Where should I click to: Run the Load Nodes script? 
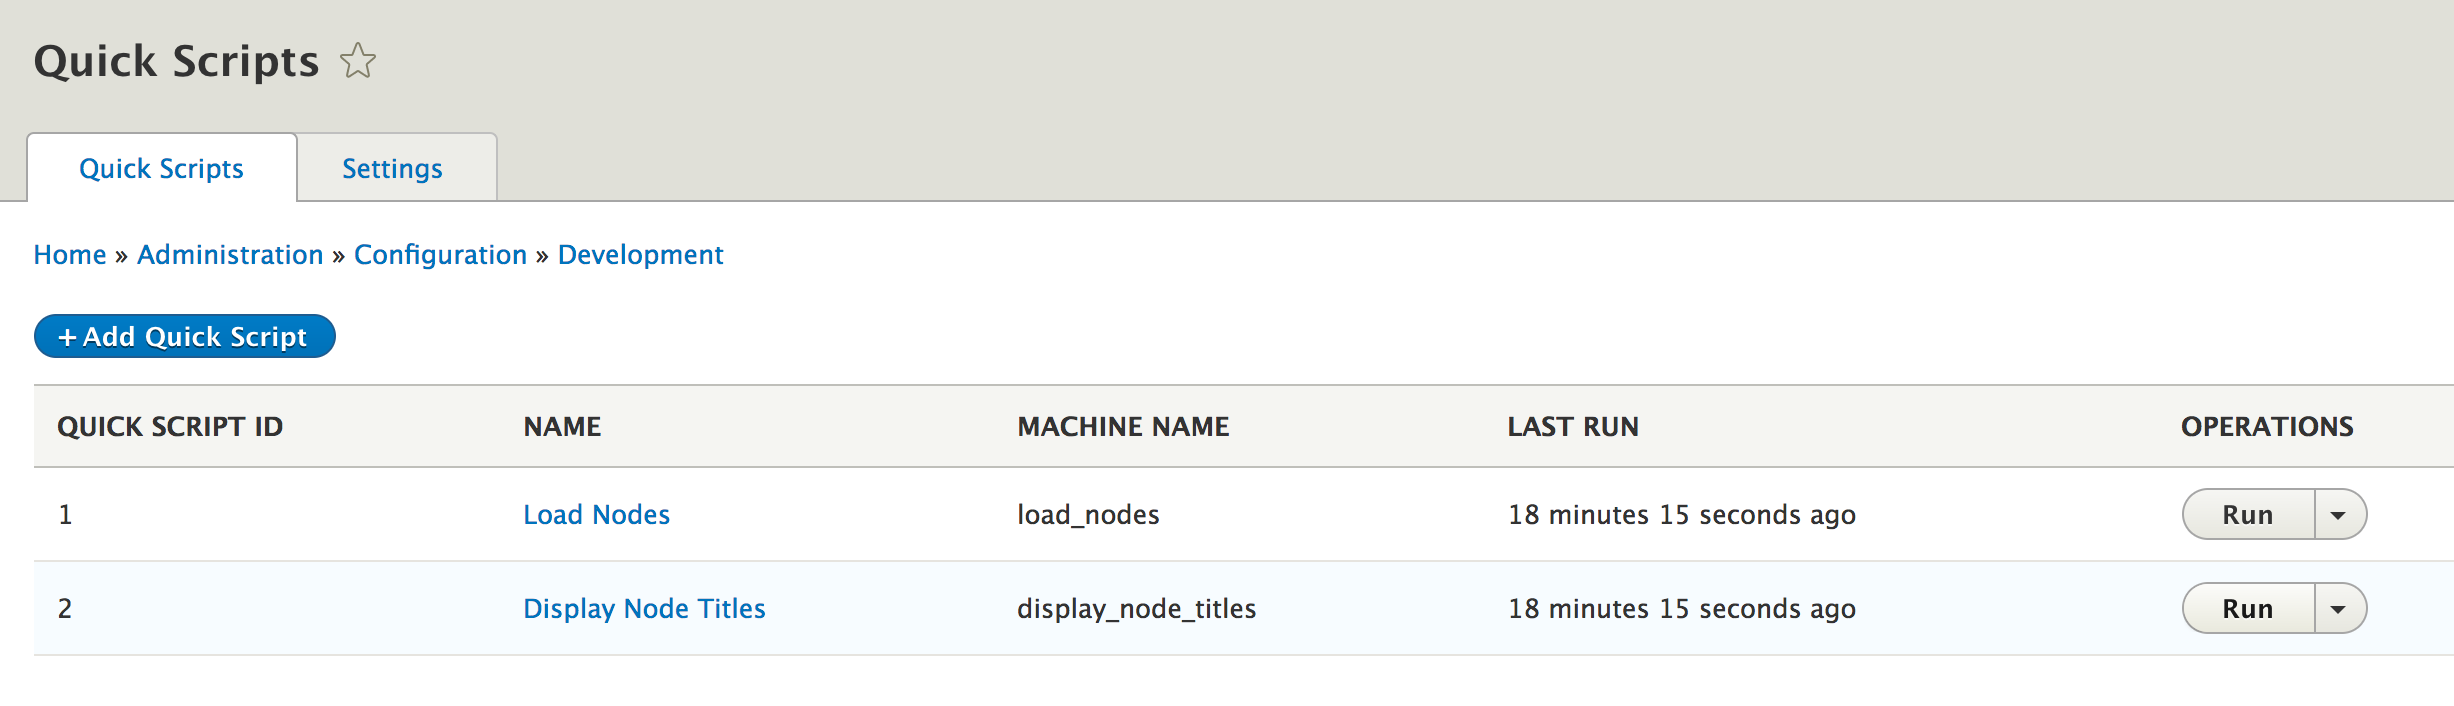pos(2247,515)
